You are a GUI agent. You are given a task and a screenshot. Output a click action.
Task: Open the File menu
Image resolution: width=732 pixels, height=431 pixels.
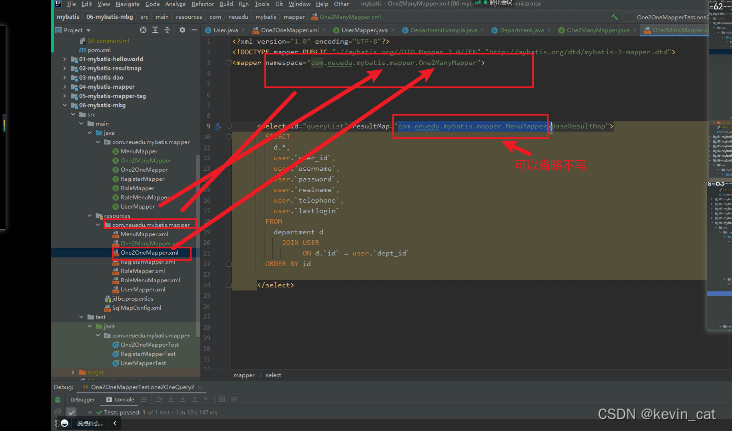(71, 4)
